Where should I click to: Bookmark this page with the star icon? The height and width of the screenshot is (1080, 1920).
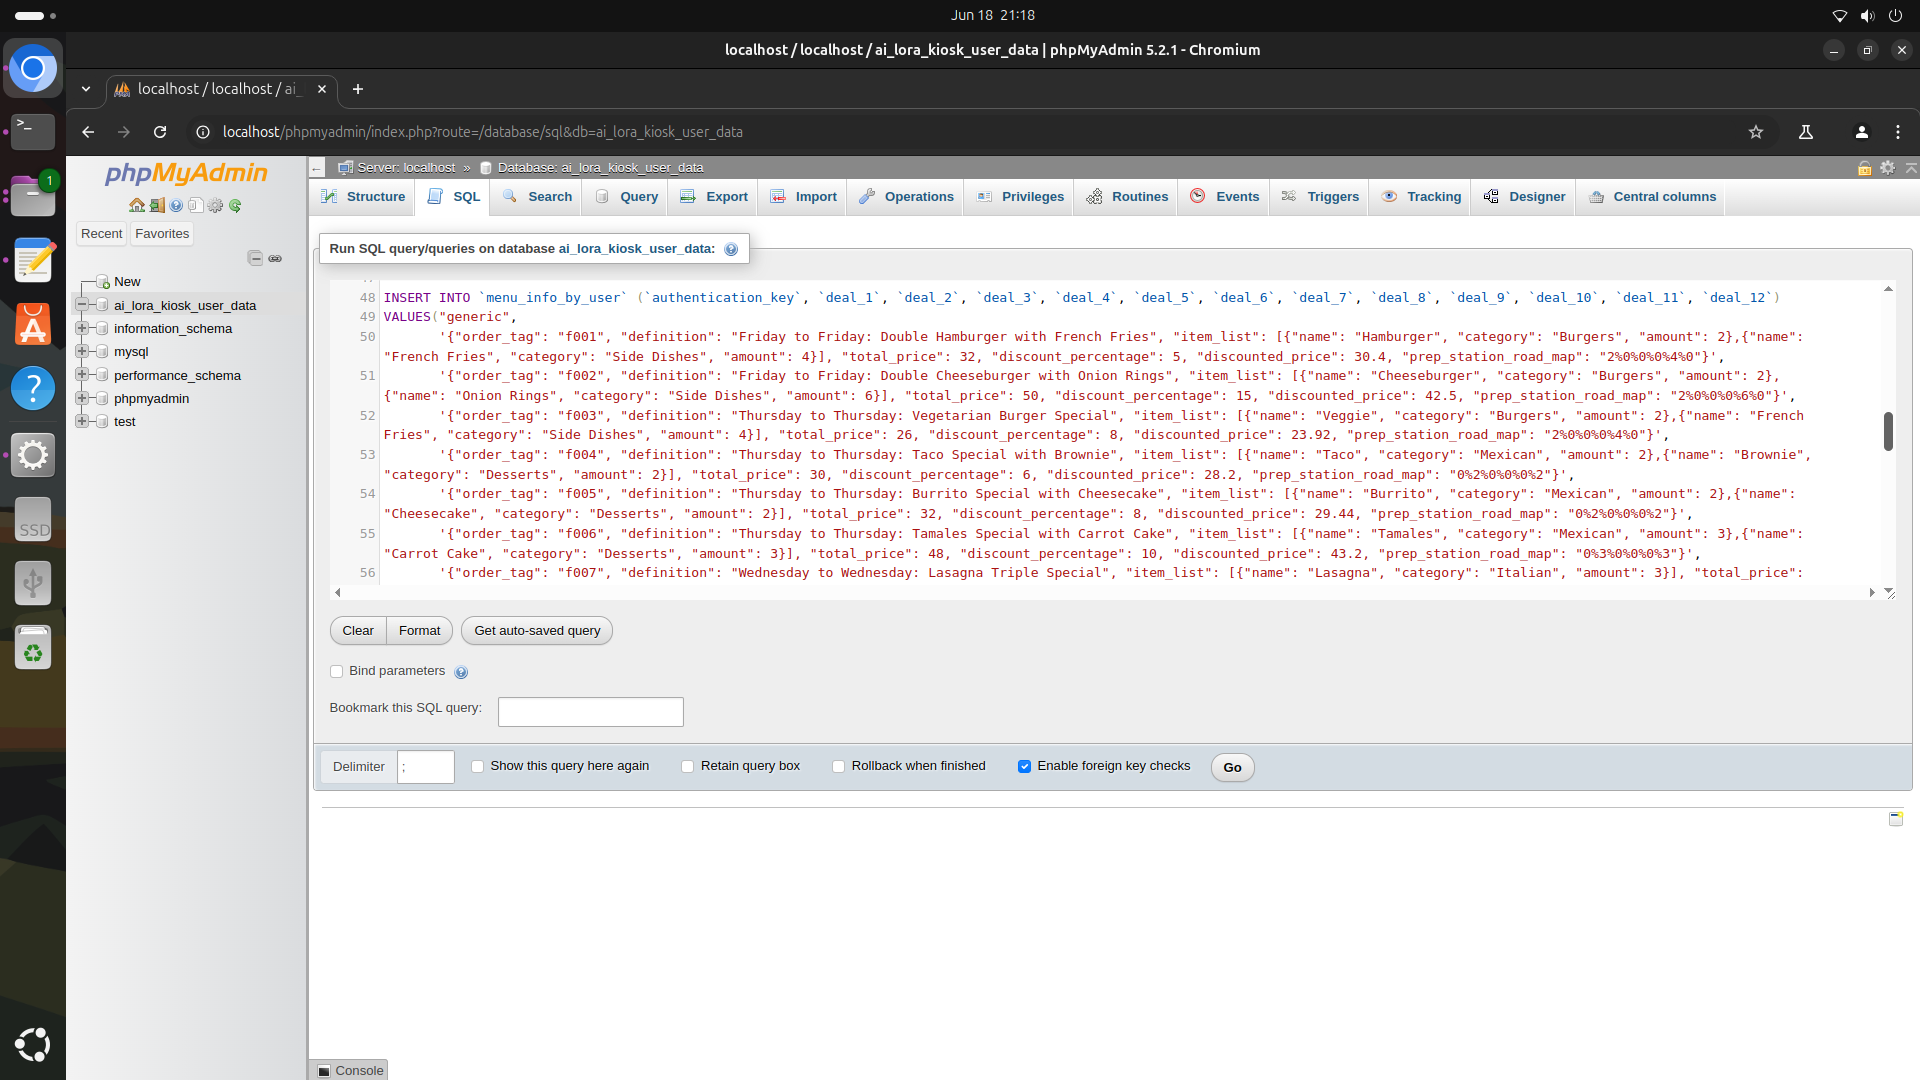1755,132
